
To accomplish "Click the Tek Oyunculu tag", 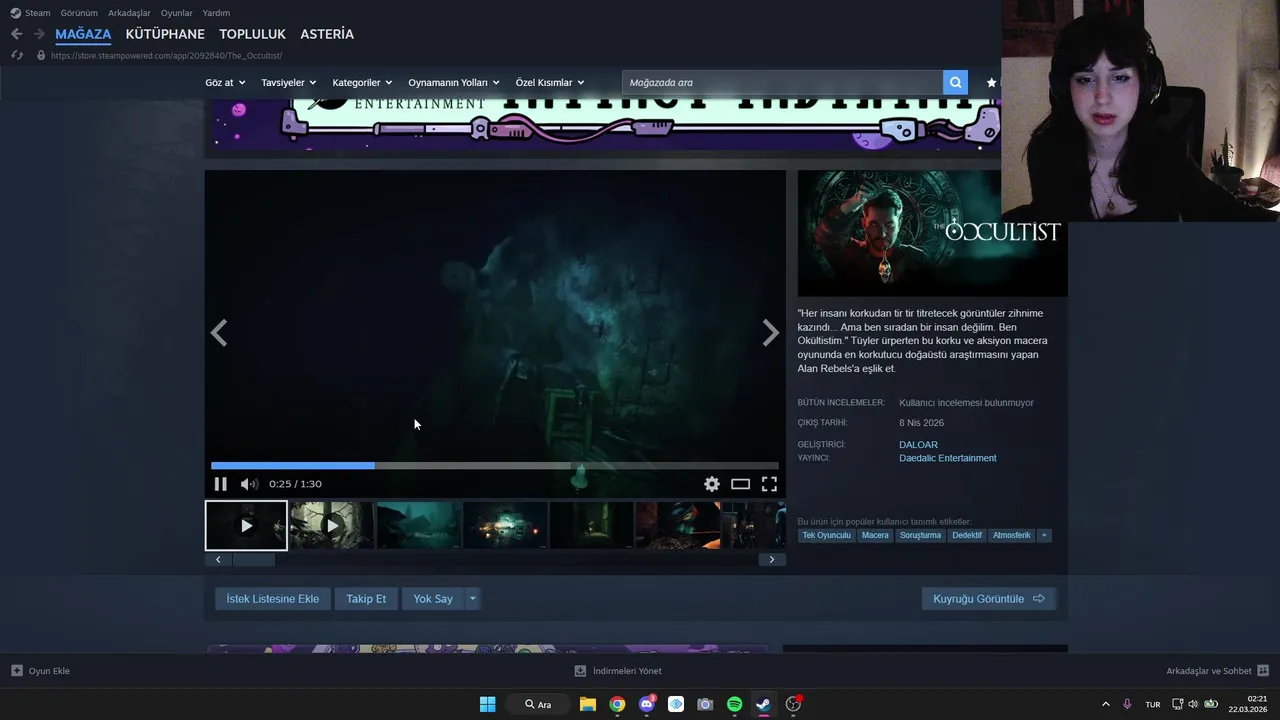I will pos(827,536).
